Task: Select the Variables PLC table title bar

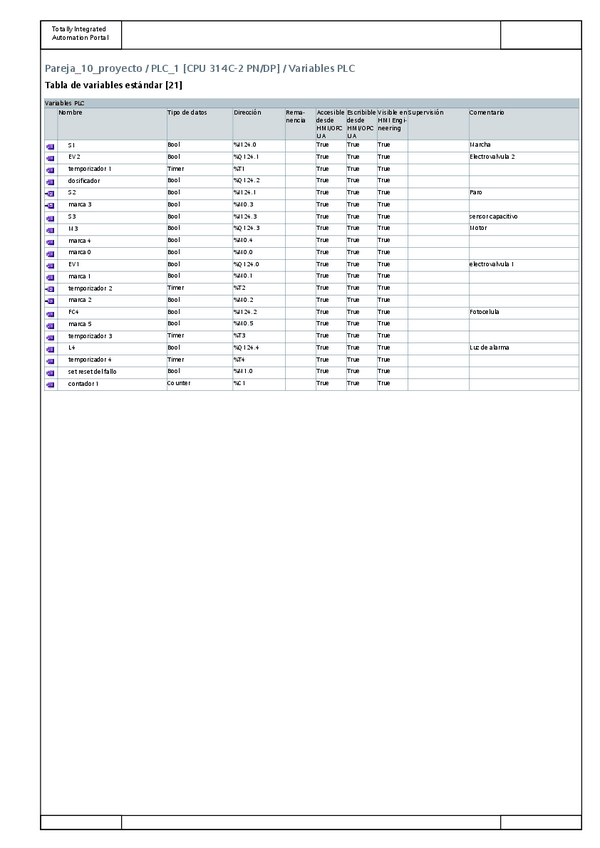Action: pos(312,103)
